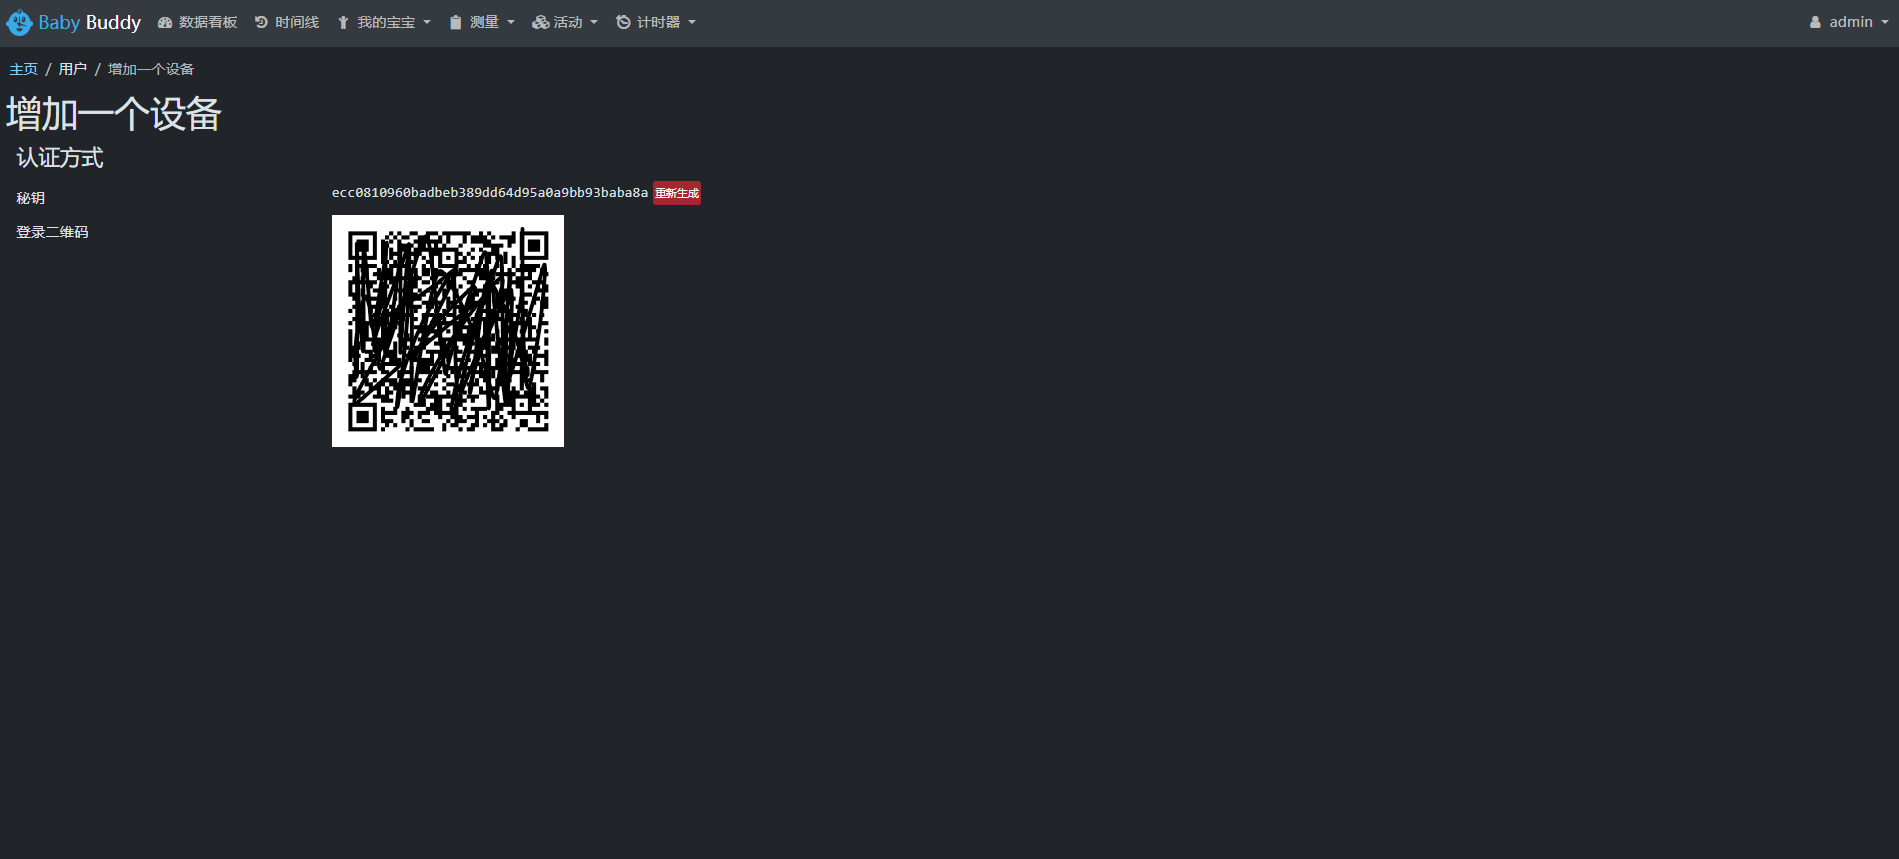Click the clipboard icon beside 测量

[456, 23]
